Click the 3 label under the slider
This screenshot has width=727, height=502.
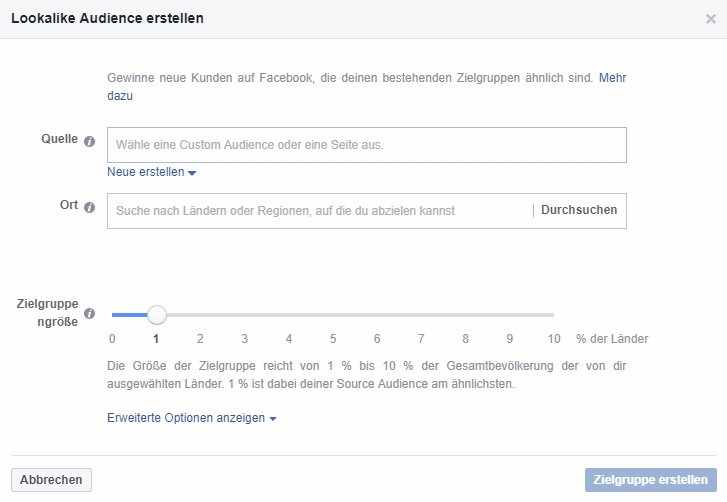pyautogui.click(x=244, y=338)
